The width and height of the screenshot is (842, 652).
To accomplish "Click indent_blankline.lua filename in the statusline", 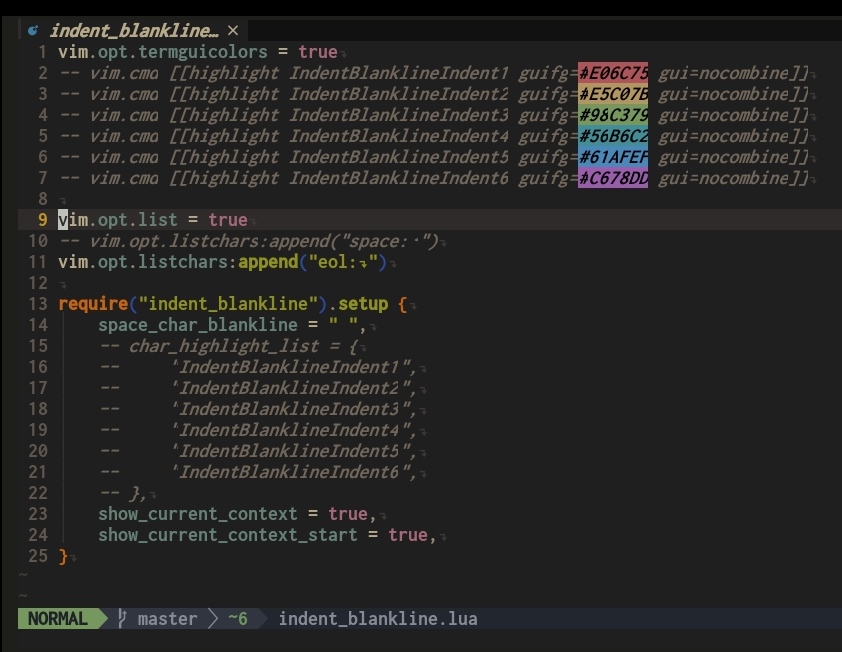I will pos(378,619).
